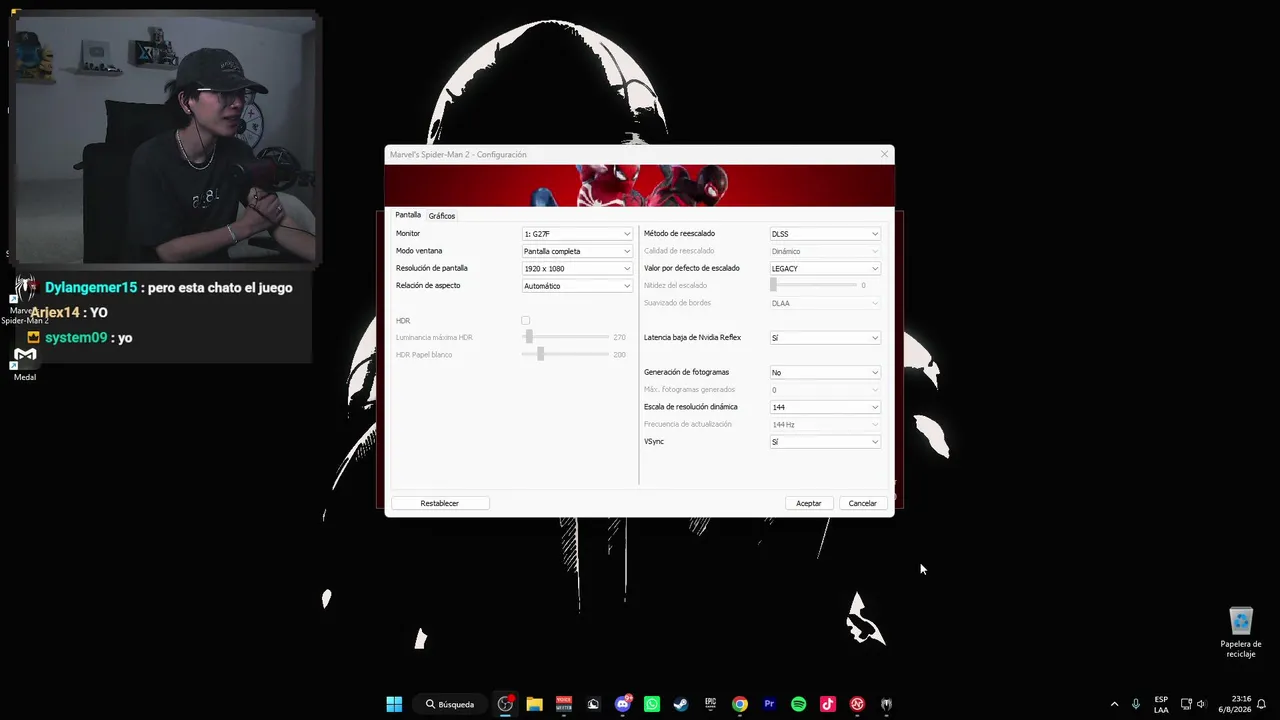Enable the HDR checkbox

525,320
